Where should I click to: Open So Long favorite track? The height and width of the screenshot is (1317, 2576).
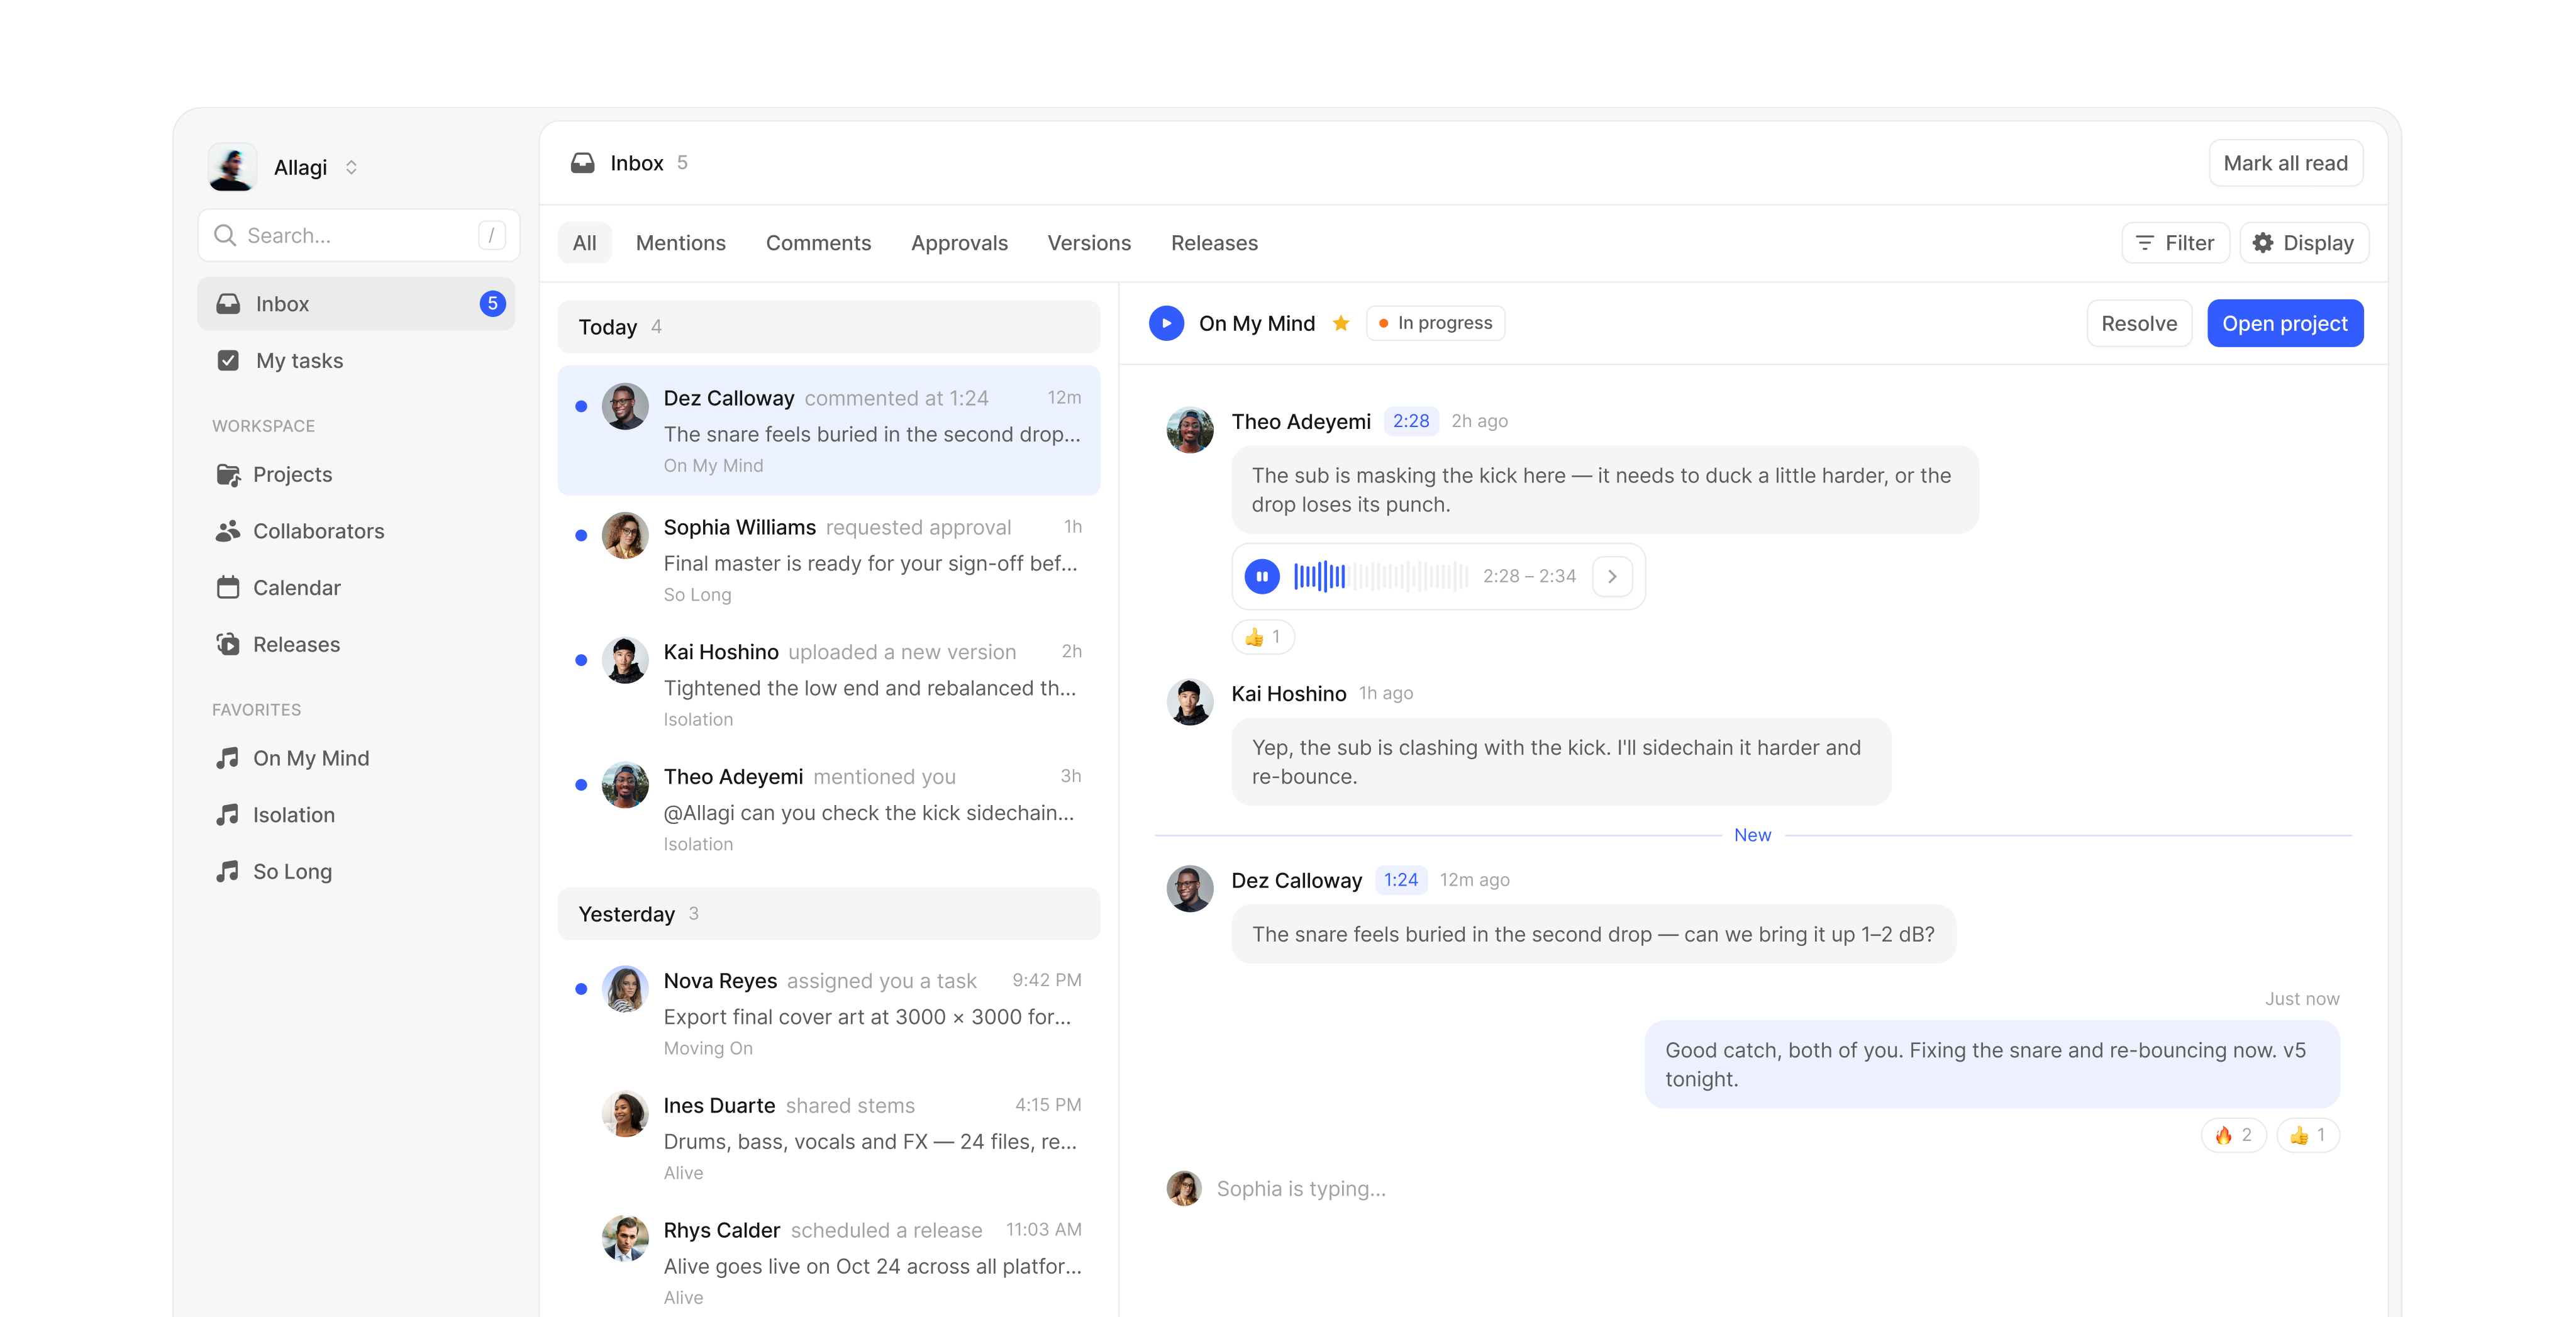click(x=356, y=872)
